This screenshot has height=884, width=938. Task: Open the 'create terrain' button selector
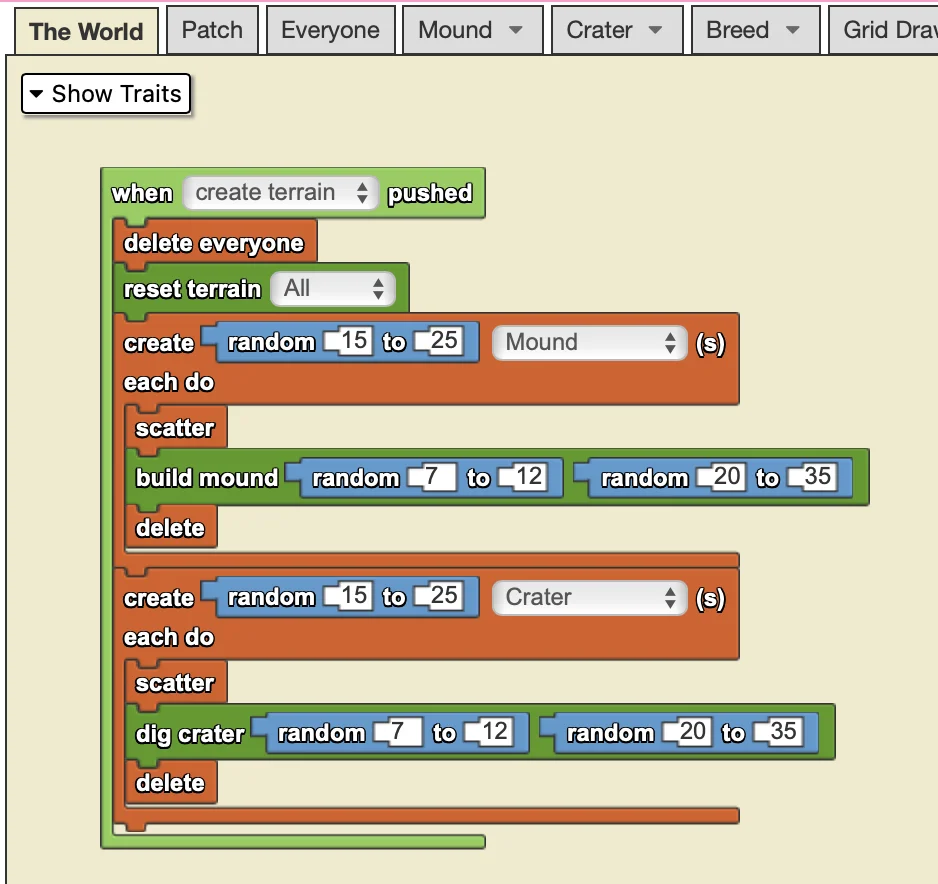tap(281, 193)
